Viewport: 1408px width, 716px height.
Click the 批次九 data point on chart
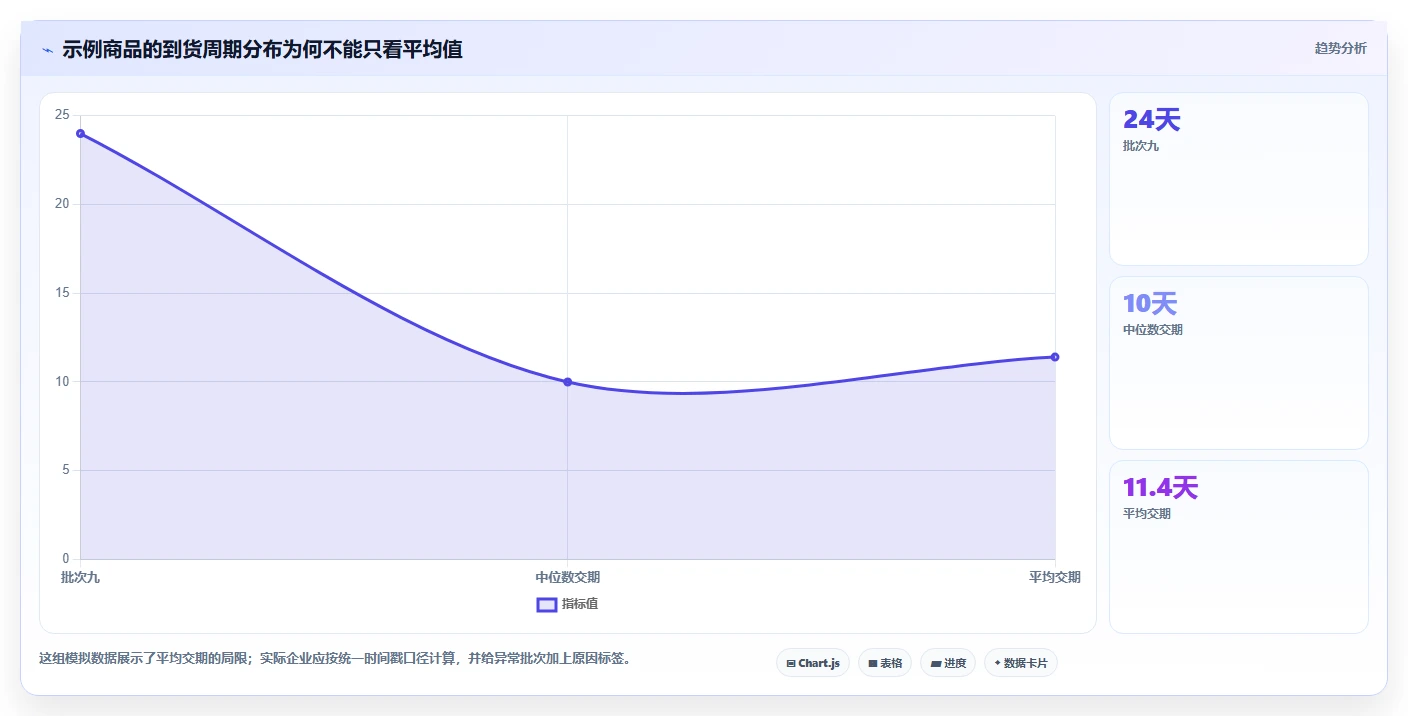pyautogui.click(x=80, y=133)
